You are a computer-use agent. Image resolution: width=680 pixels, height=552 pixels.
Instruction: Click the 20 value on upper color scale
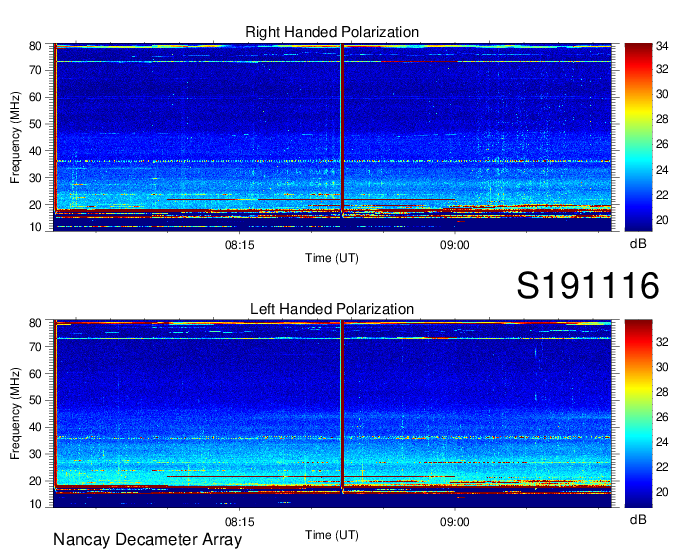coord(662,220)
